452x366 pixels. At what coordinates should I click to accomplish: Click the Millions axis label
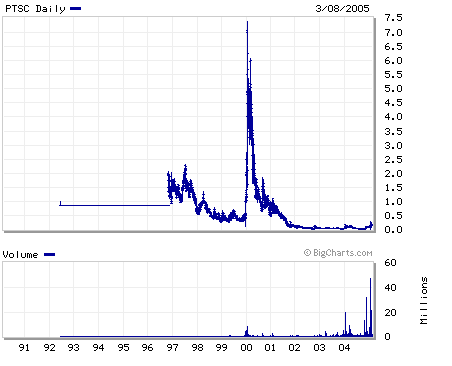[423, 300]
